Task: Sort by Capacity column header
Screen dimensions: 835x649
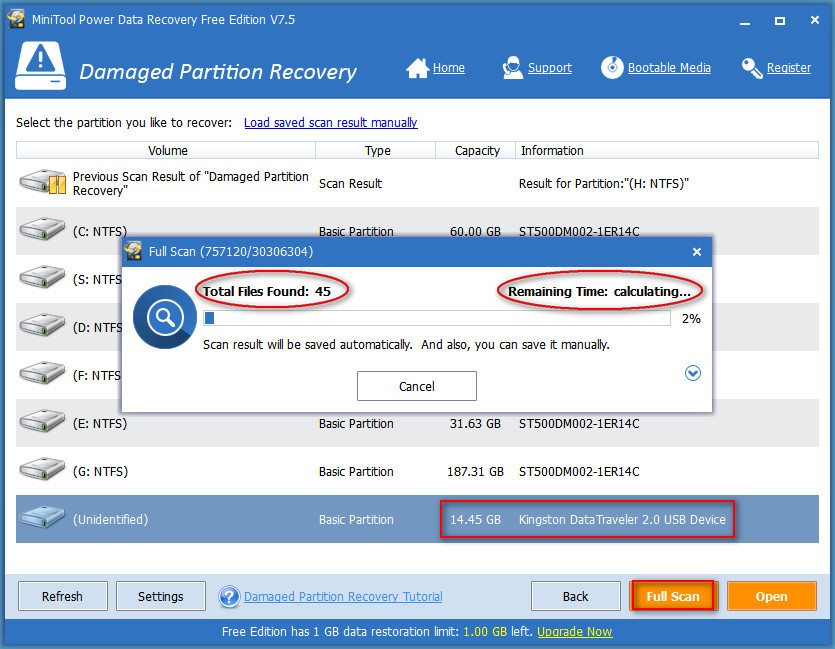Action: 476,151
